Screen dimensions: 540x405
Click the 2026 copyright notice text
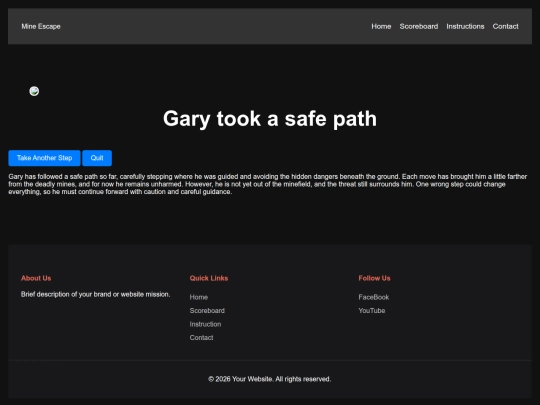click(x=270, y=379)
